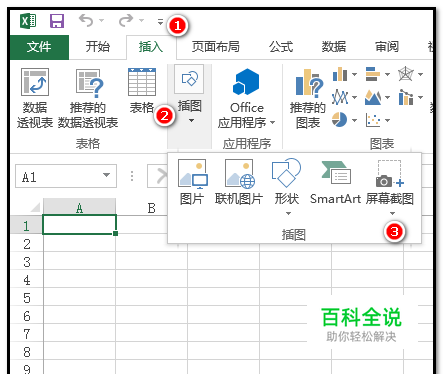Insert a SmartArt graphic
Screen dimensions: 443x374
[x=335, y=182]
